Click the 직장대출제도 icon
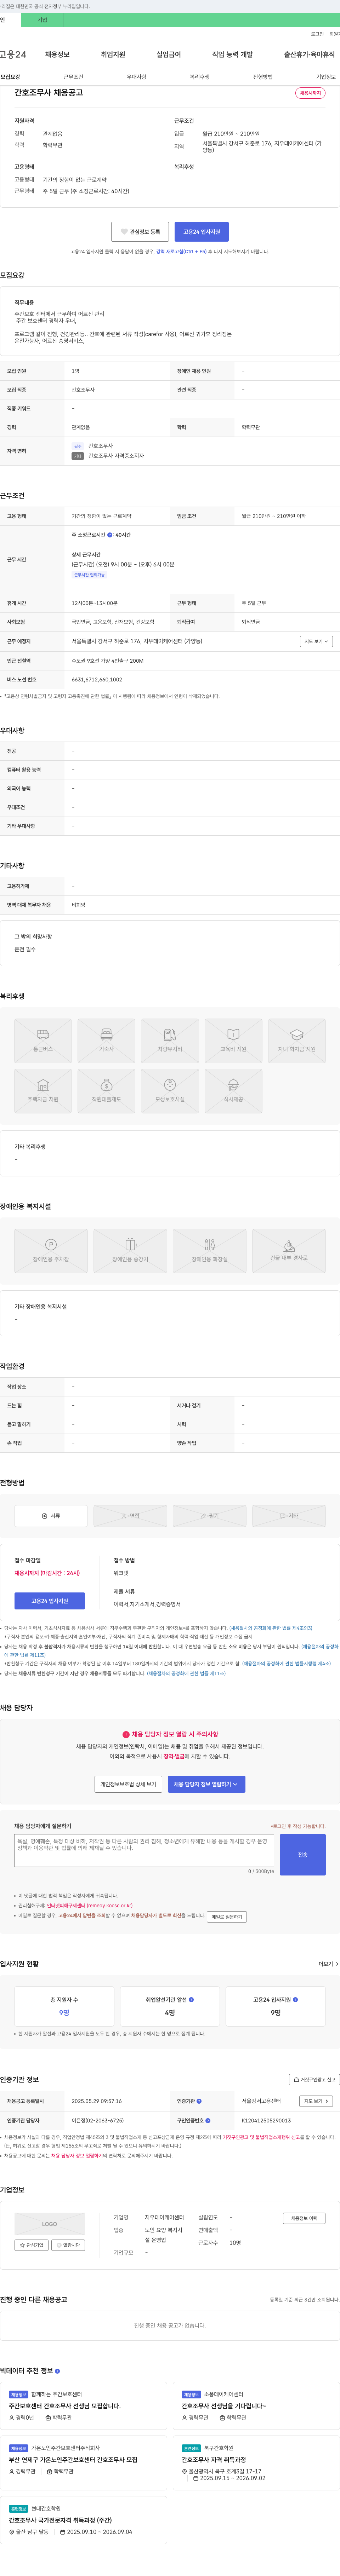 106,1091
